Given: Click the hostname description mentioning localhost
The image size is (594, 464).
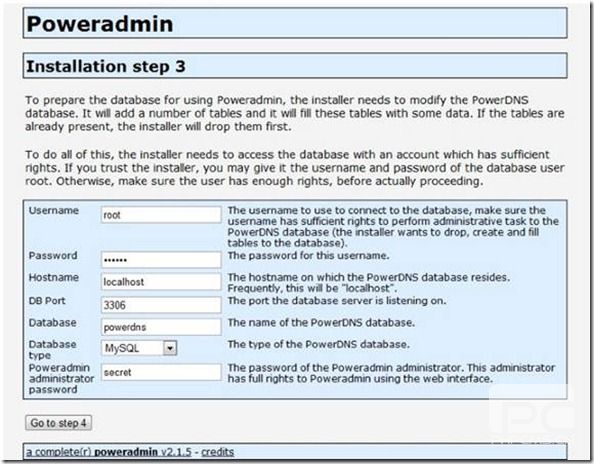Looking at the screenshot, I should (x=369, y=283).
